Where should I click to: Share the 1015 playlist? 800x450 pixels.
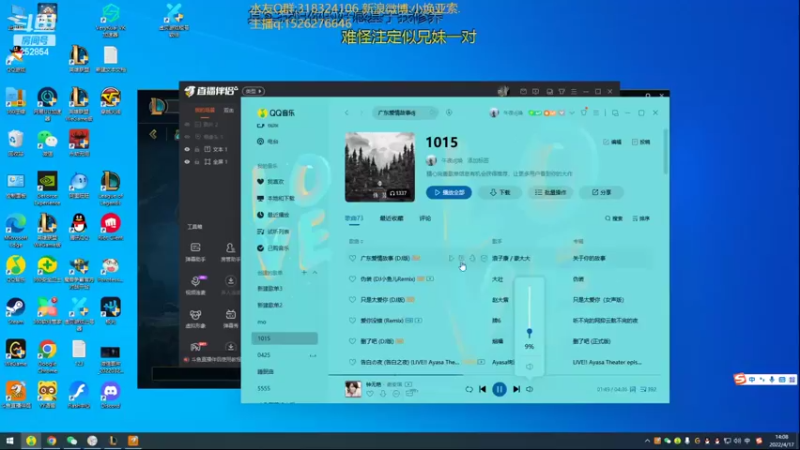601,192
